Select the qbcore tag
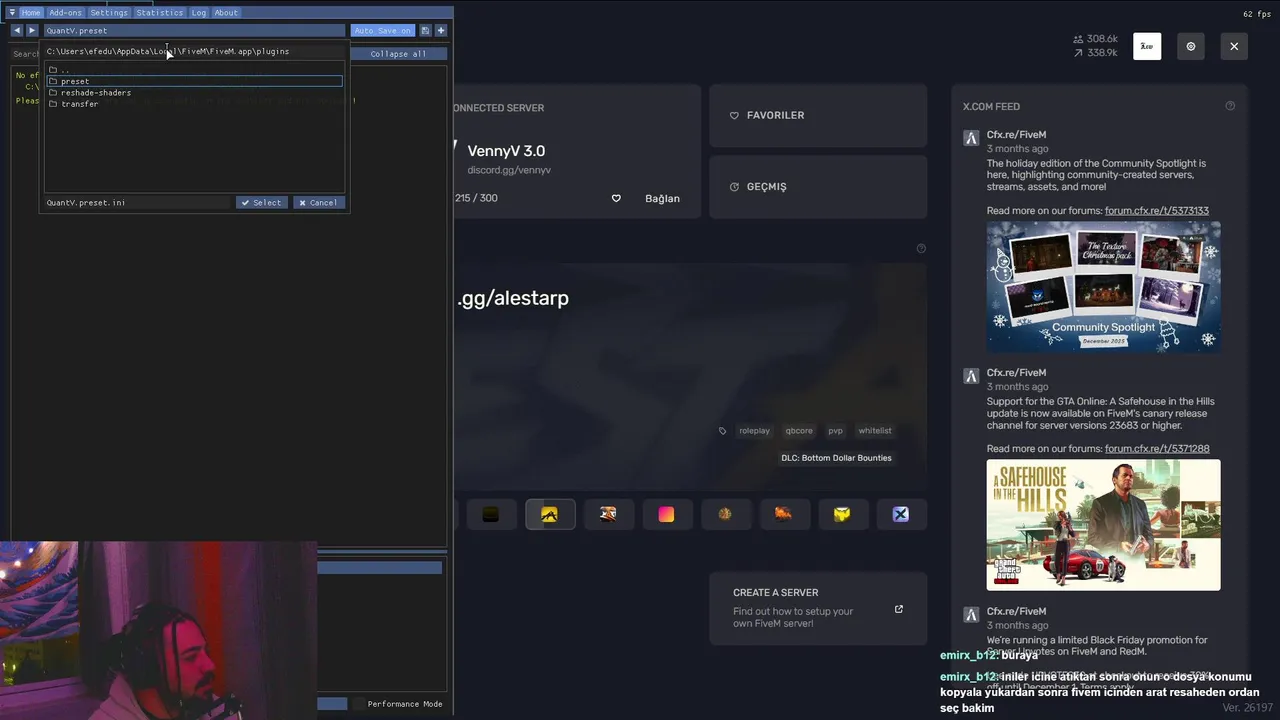Image resolution: width=1280 pixels, height=720 pixels. tap(799, 431)
